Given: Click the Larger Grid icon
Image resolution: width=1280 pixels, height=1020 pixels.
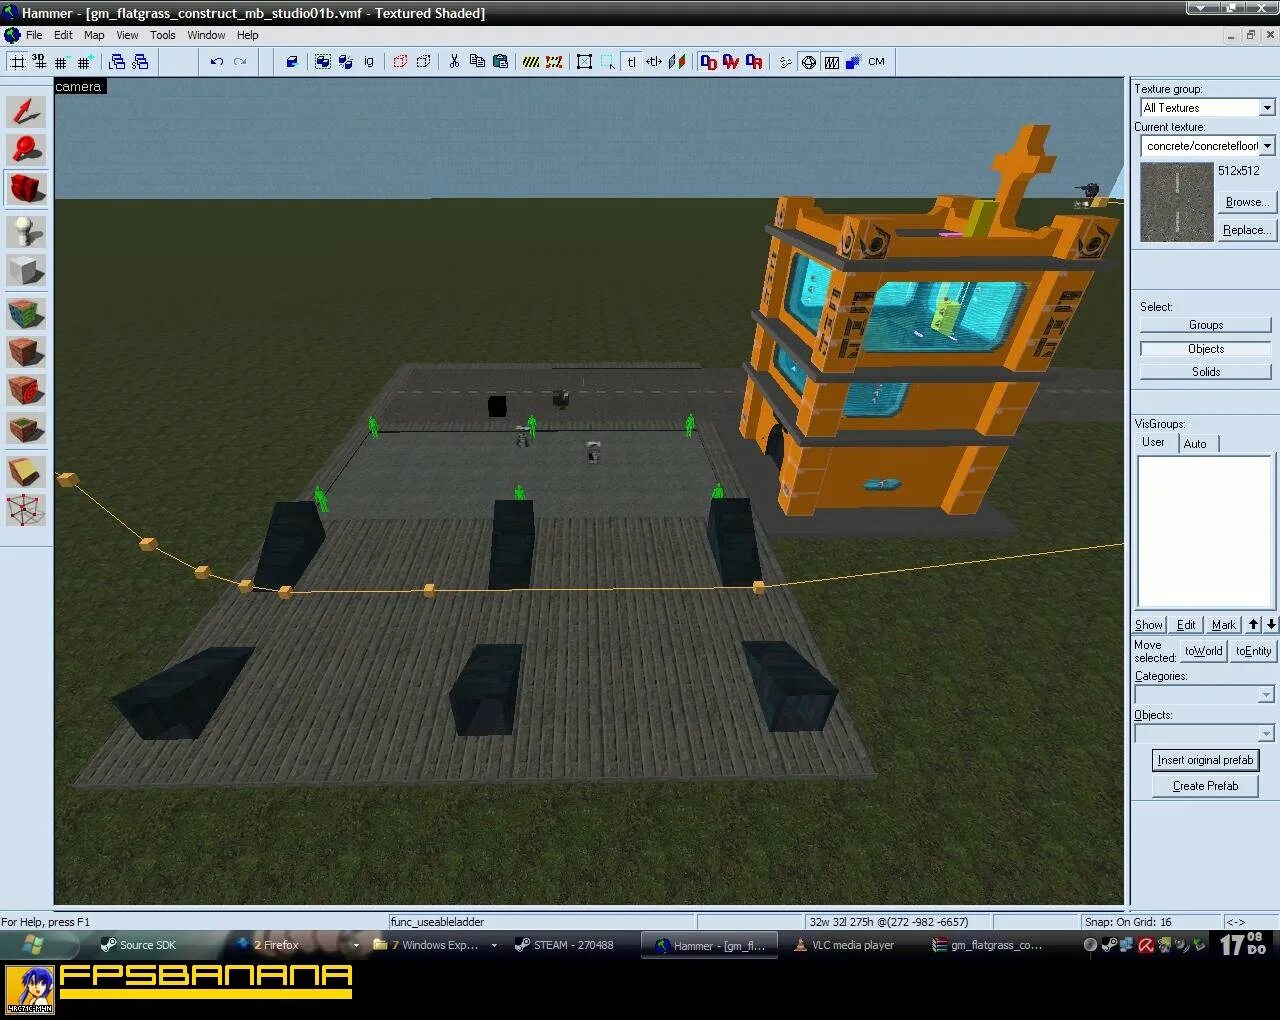Looking at the screenshot, I should coord(84,62).
